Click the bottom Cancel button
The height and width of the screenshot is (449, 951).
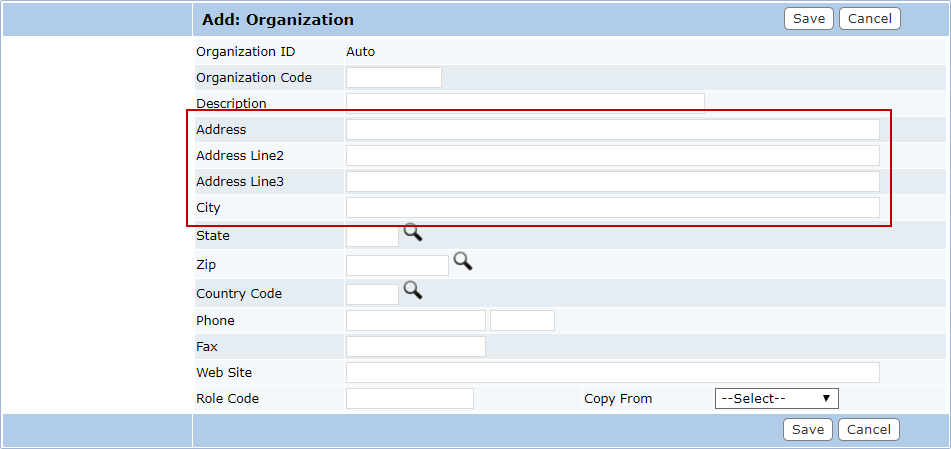[869, 430]
